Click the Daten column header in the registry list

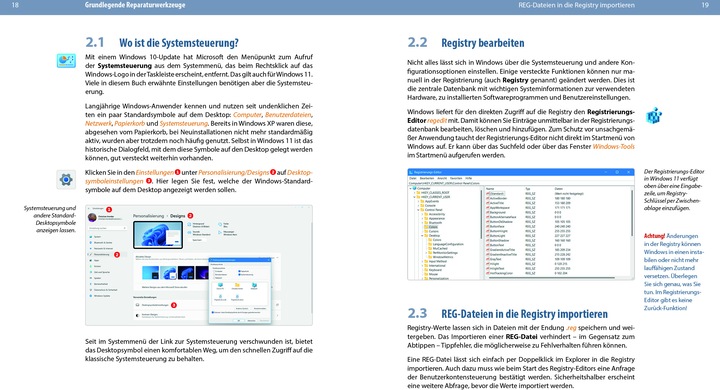[x=558, y=189]
